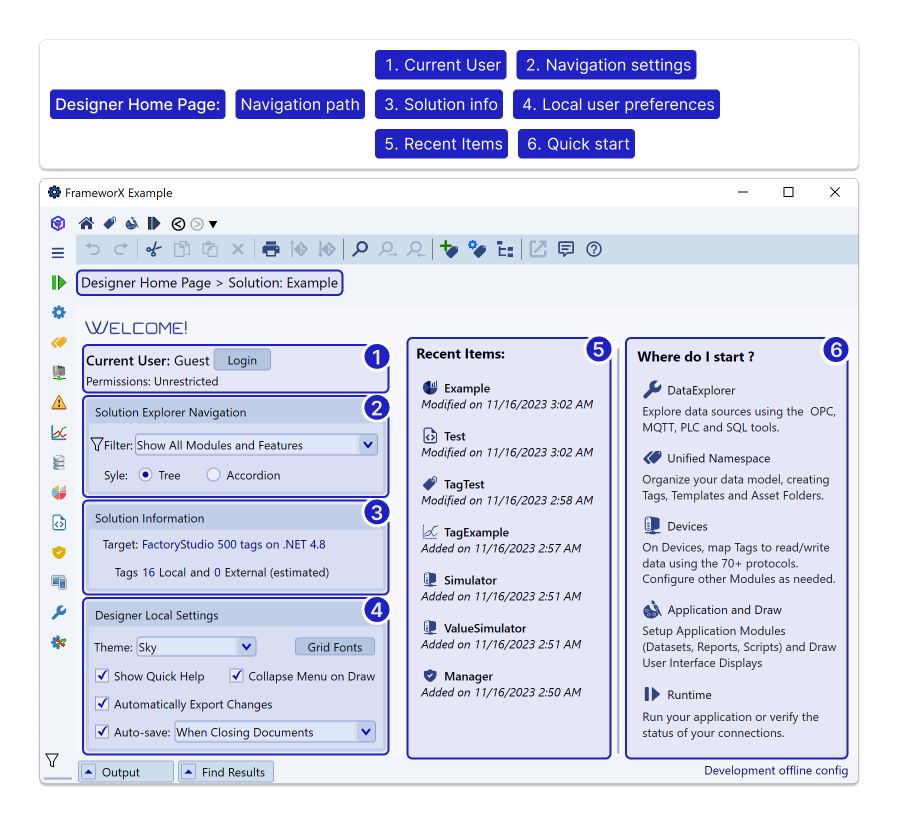Open Security shield icon in sidebar
The image size is (899, 824).
click(59, 552)
